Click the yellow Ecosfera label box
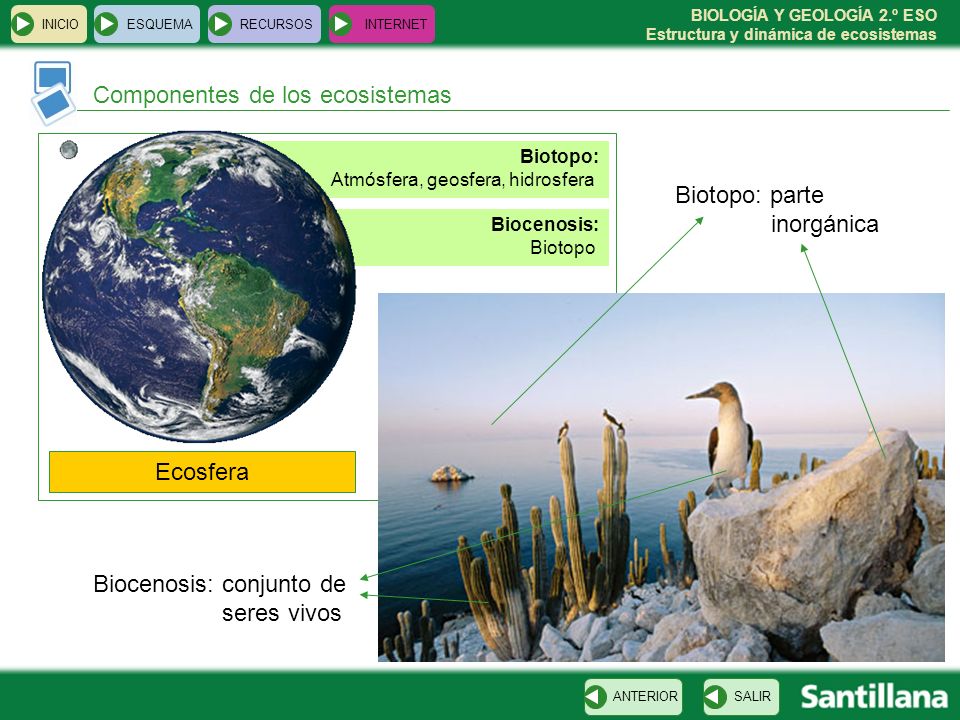Screen dimensions: 960x720 (202, 472)
